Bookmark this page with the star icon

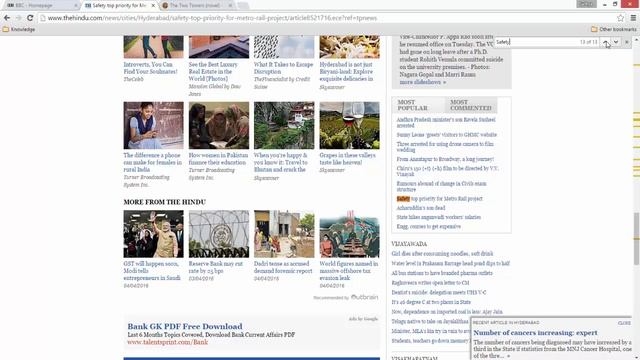620,18
